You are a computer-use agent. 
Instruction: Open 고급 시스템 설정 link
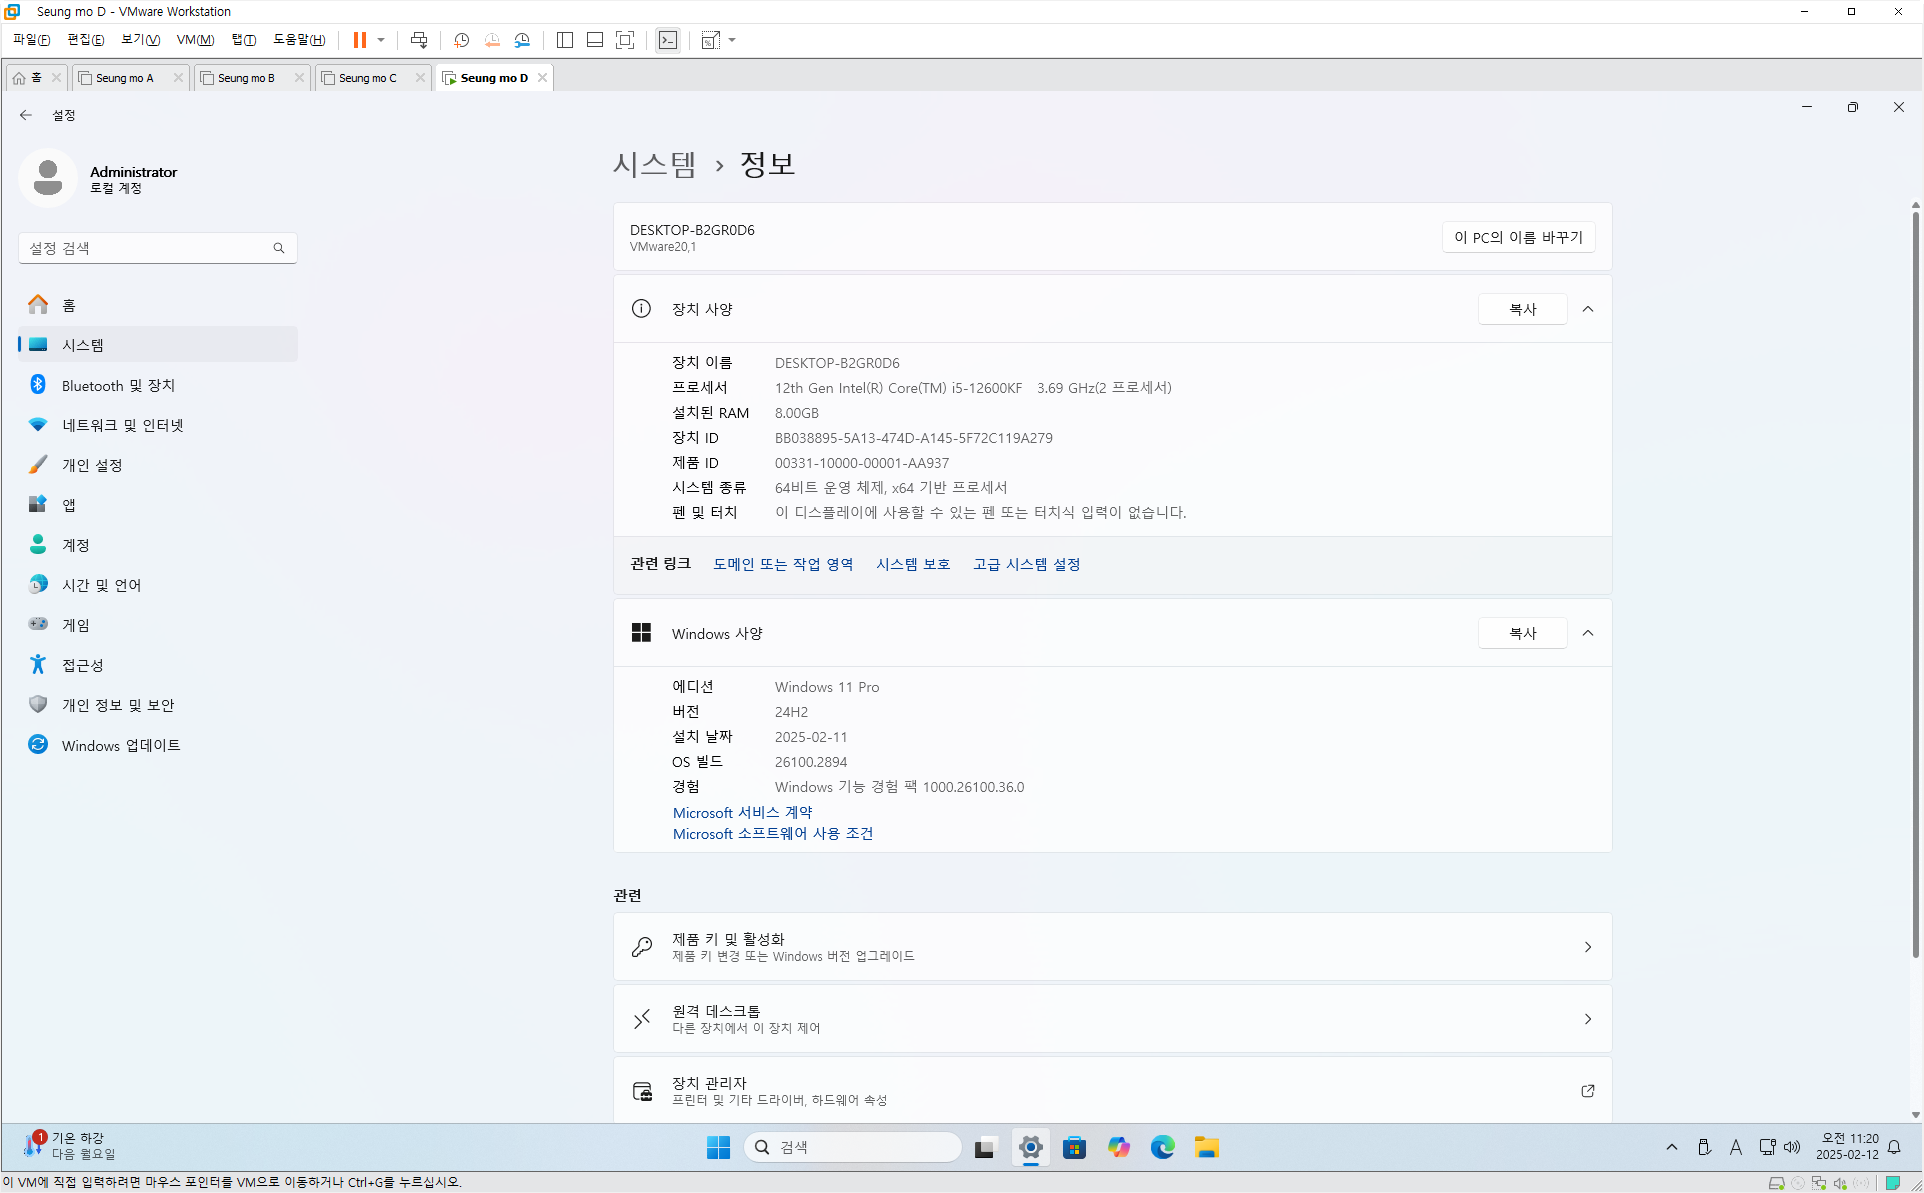click(1026, 564)
